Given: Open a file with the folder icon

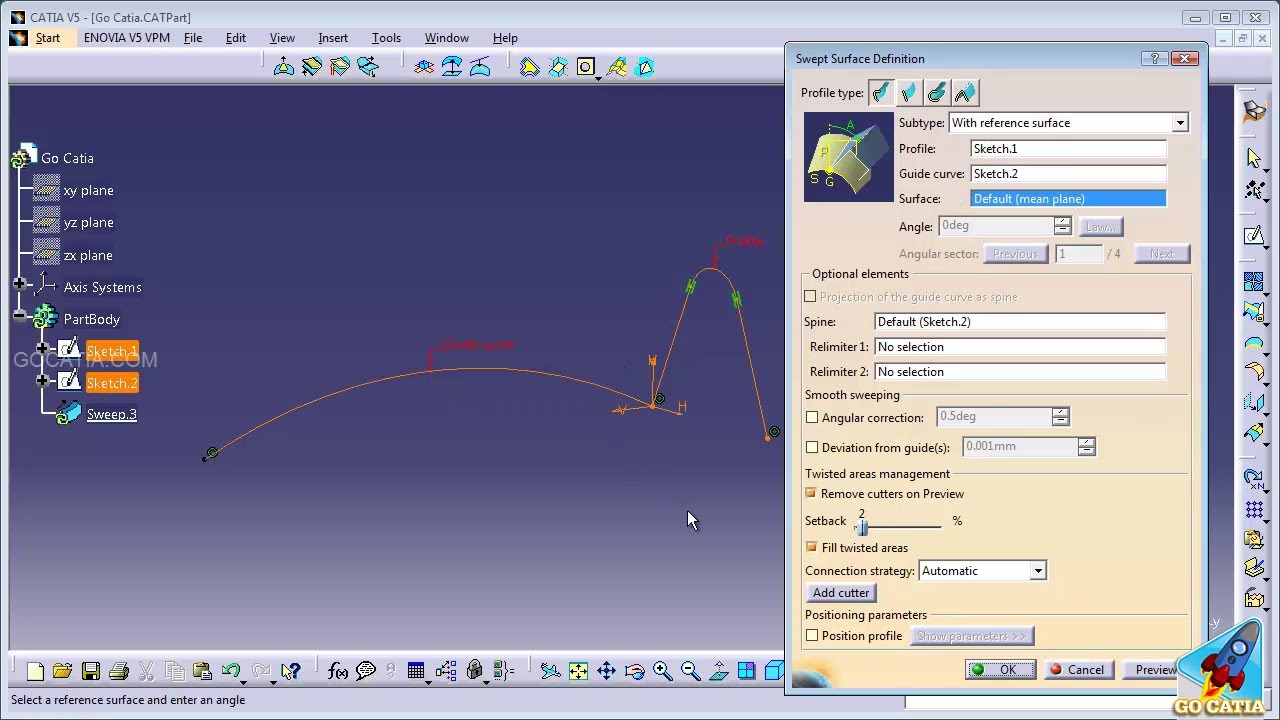Looking at the screenshot, I should 62,671.
